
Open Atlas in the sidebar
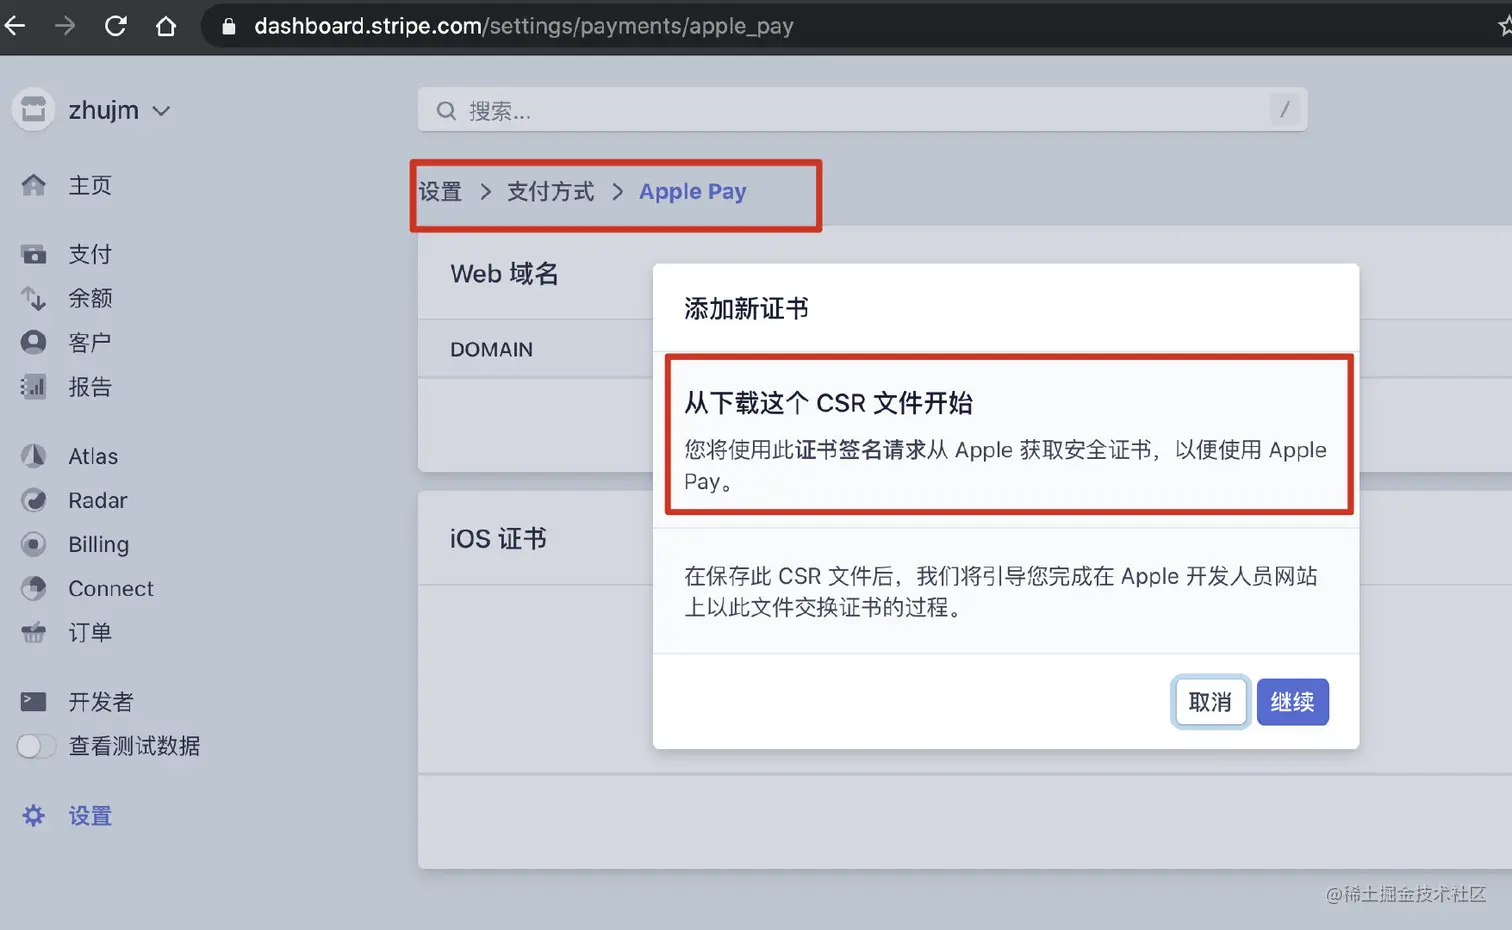tap(93, 456)
